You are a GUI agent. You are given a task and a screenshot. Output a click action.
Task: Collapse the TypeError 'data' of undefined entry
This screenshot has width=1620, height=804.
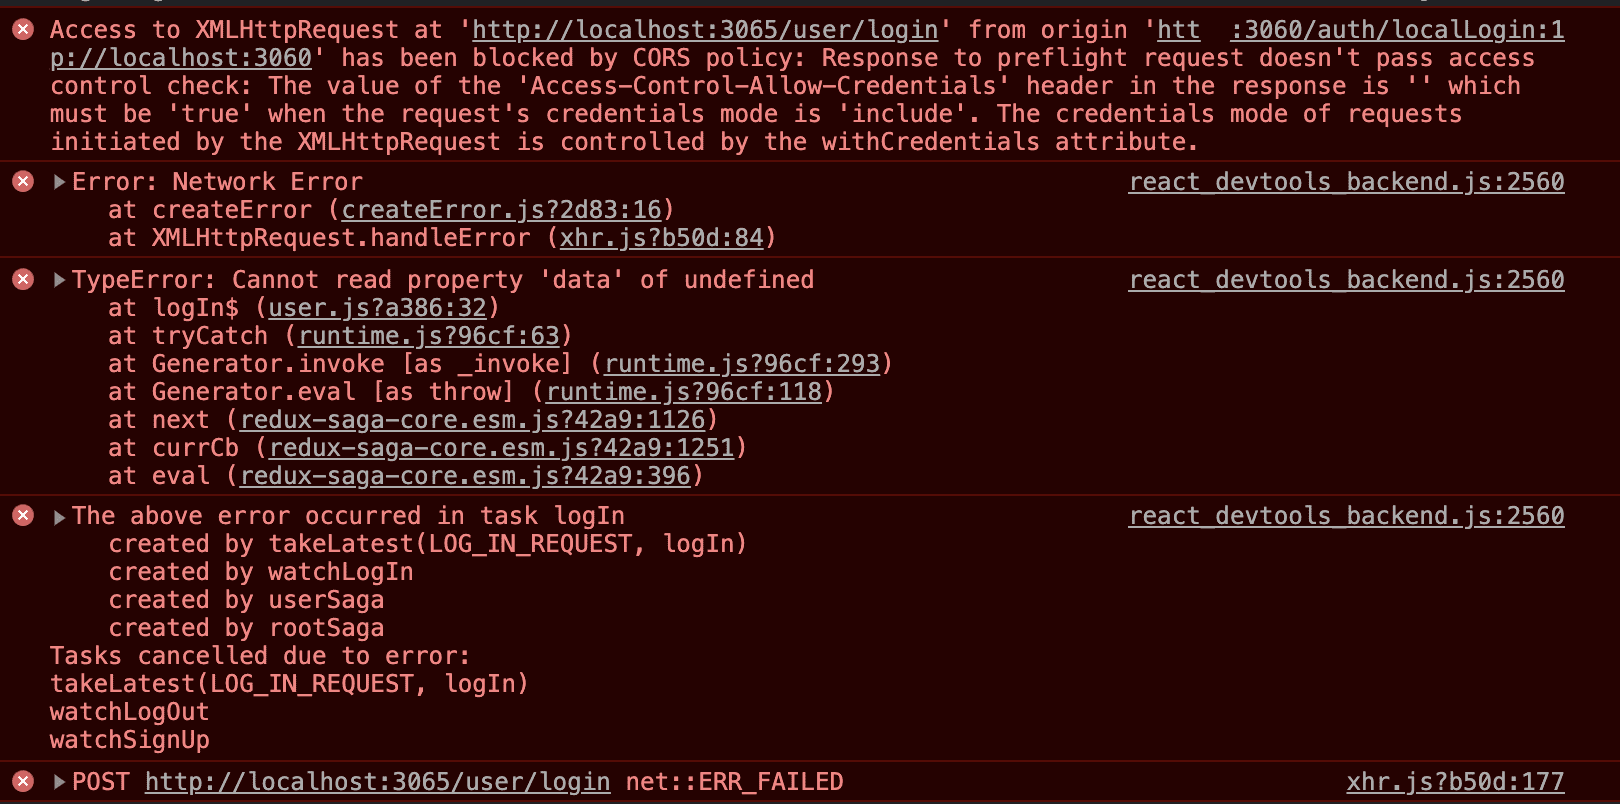tap(59, 280)
